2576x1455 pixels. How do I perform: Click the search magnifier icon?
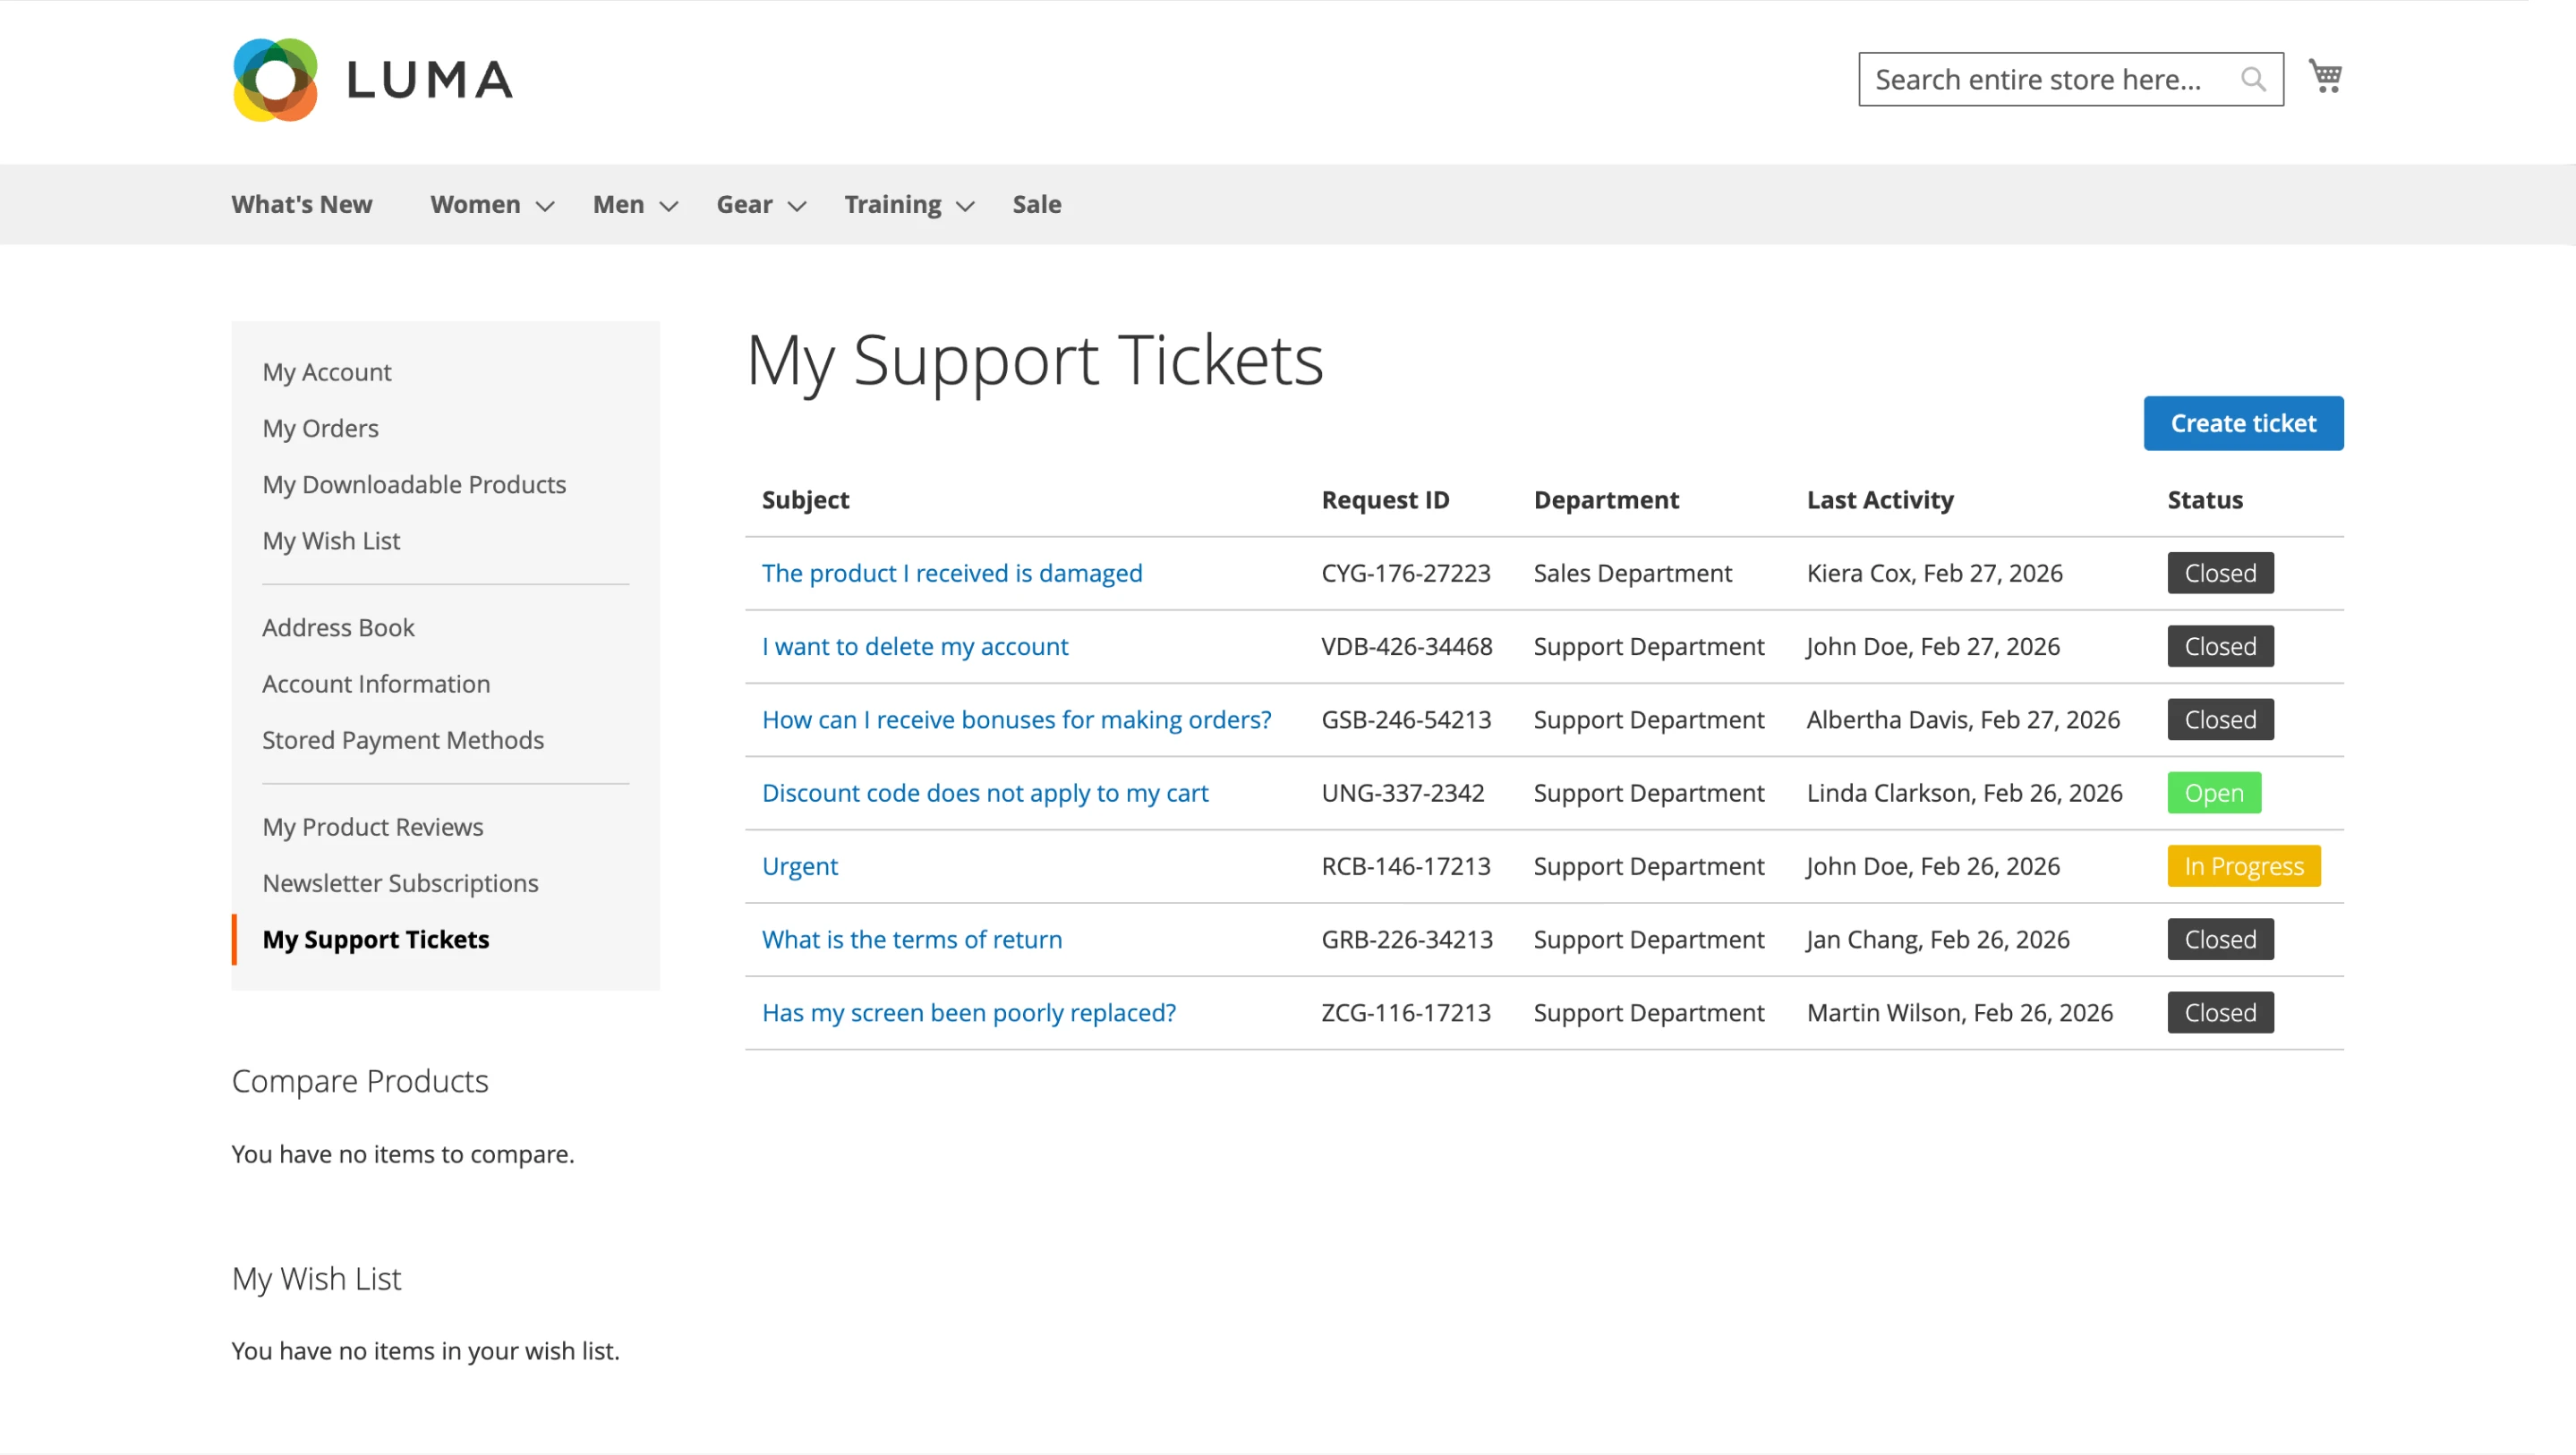(x=2253, y=79)
